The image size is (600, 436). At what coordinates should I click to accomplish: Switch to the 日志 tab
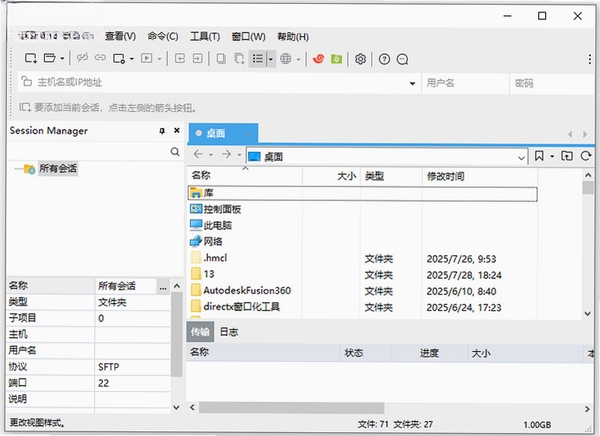(x=229, y=332)
